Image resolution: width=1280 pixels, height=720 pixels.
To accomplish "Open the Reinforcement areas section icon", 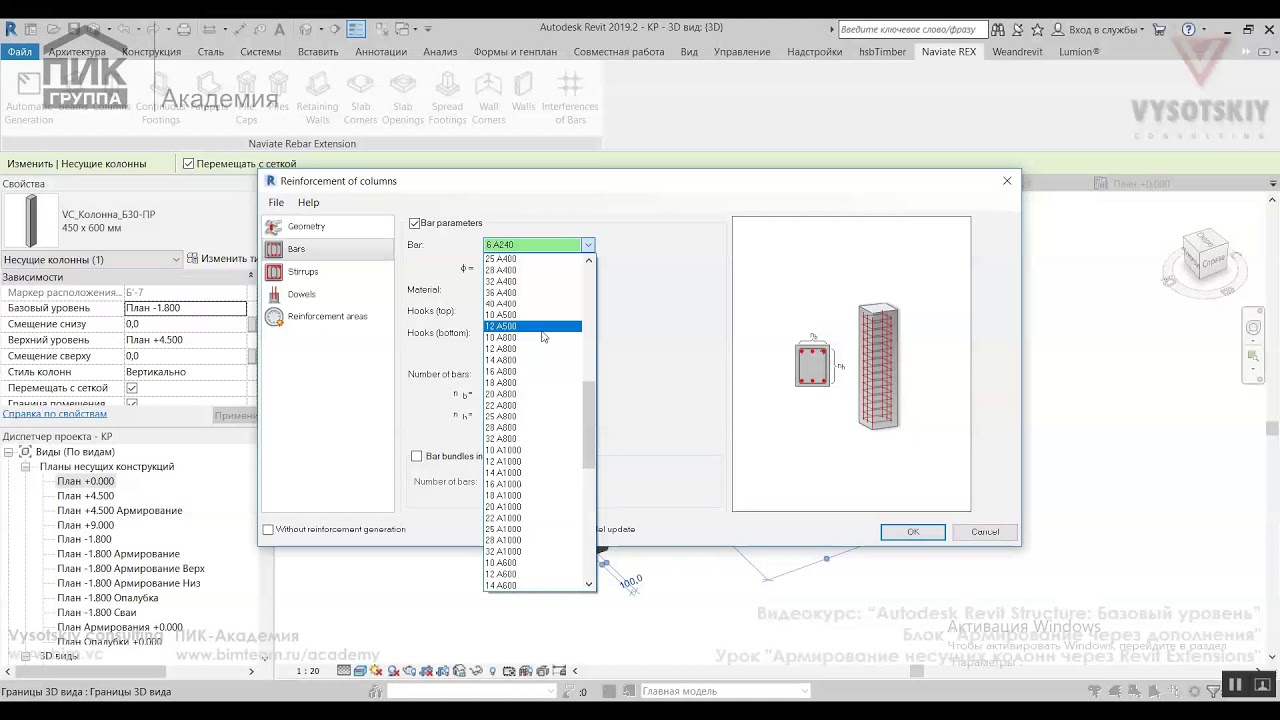I will click(273, 317).
